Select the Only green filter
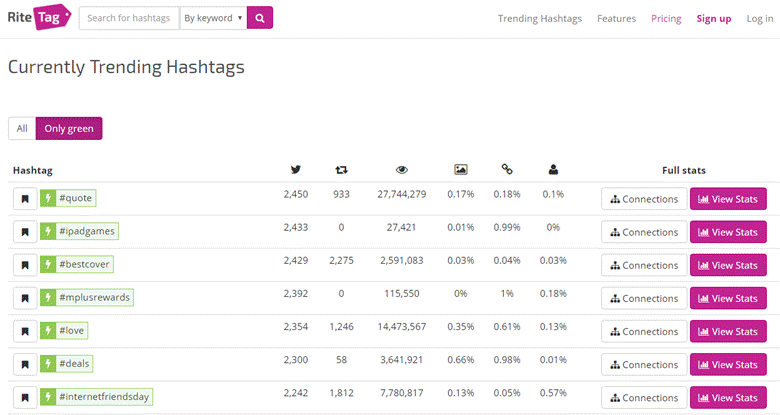Viewport: 780px width, 415px height. (x=69, y=129)
